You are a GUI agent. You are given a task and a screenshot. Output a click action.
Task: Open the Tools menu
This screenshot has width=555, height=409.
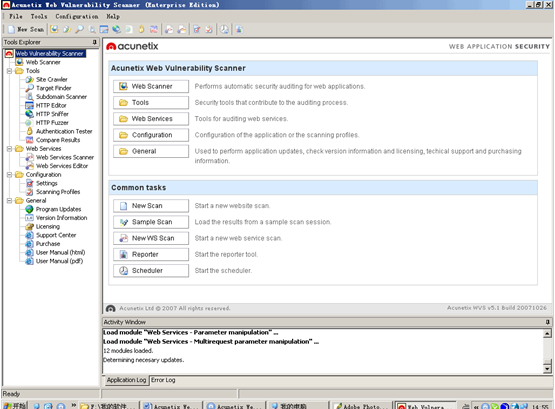point(39,16)
